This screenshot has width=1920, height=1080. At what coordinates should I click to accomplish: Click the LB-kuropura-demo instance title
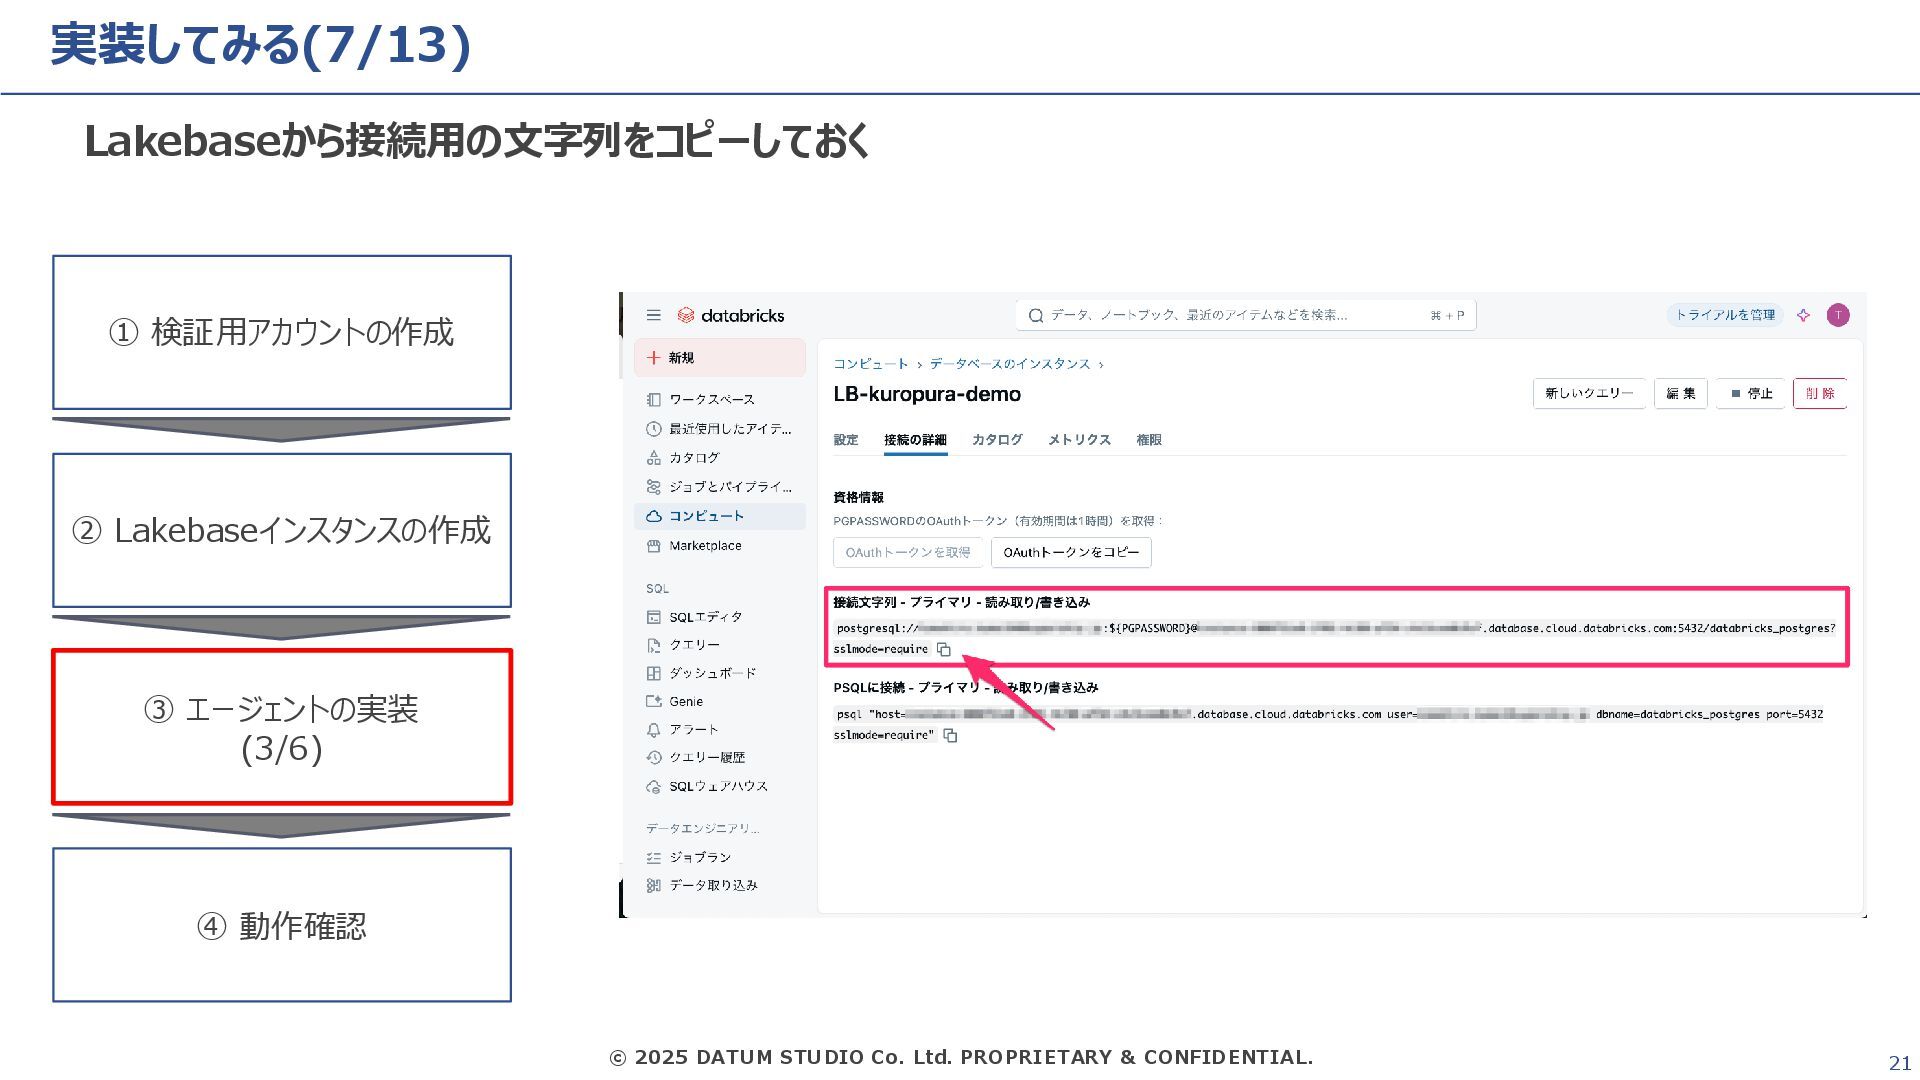point(927,394)
